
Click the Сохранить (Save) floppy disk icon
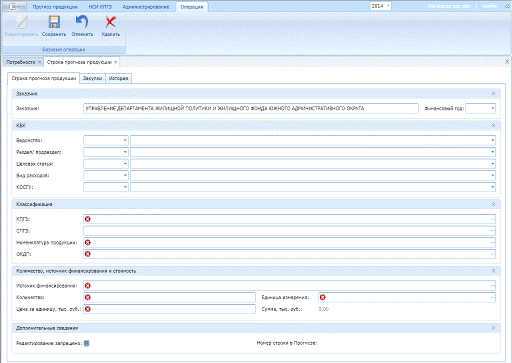tap(54, 22)
